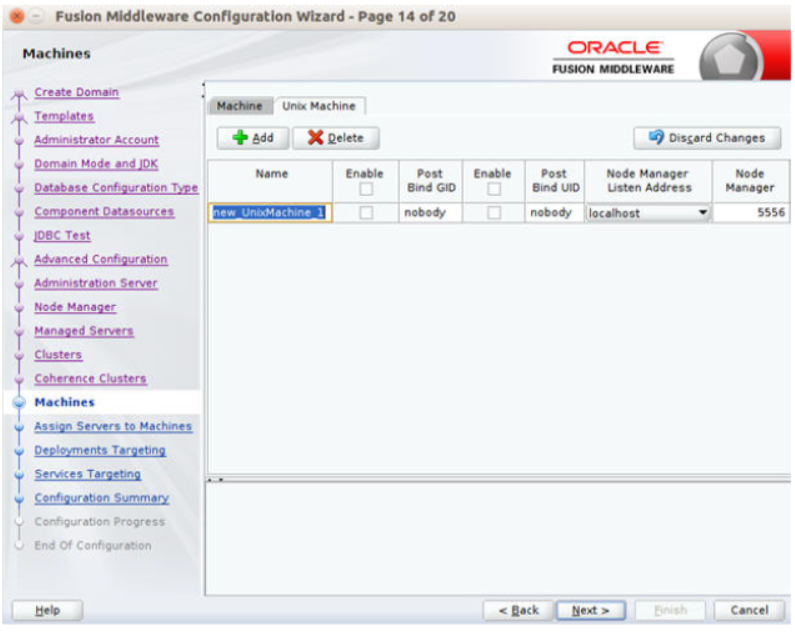Click the Discard Changes undo arrow icon

[x=656, y=137]
